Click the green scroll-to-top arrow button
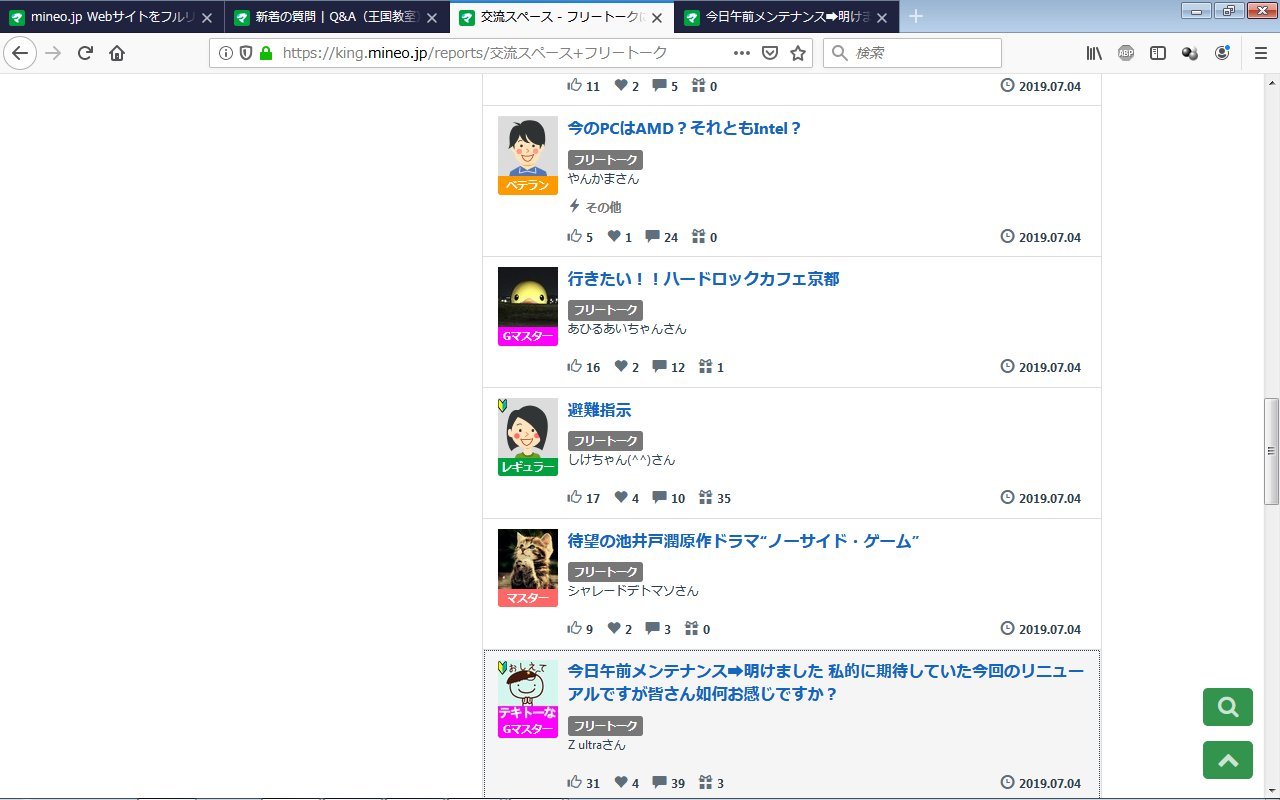Screen dimensions: 1280x800 click(x=1227, y=760)
